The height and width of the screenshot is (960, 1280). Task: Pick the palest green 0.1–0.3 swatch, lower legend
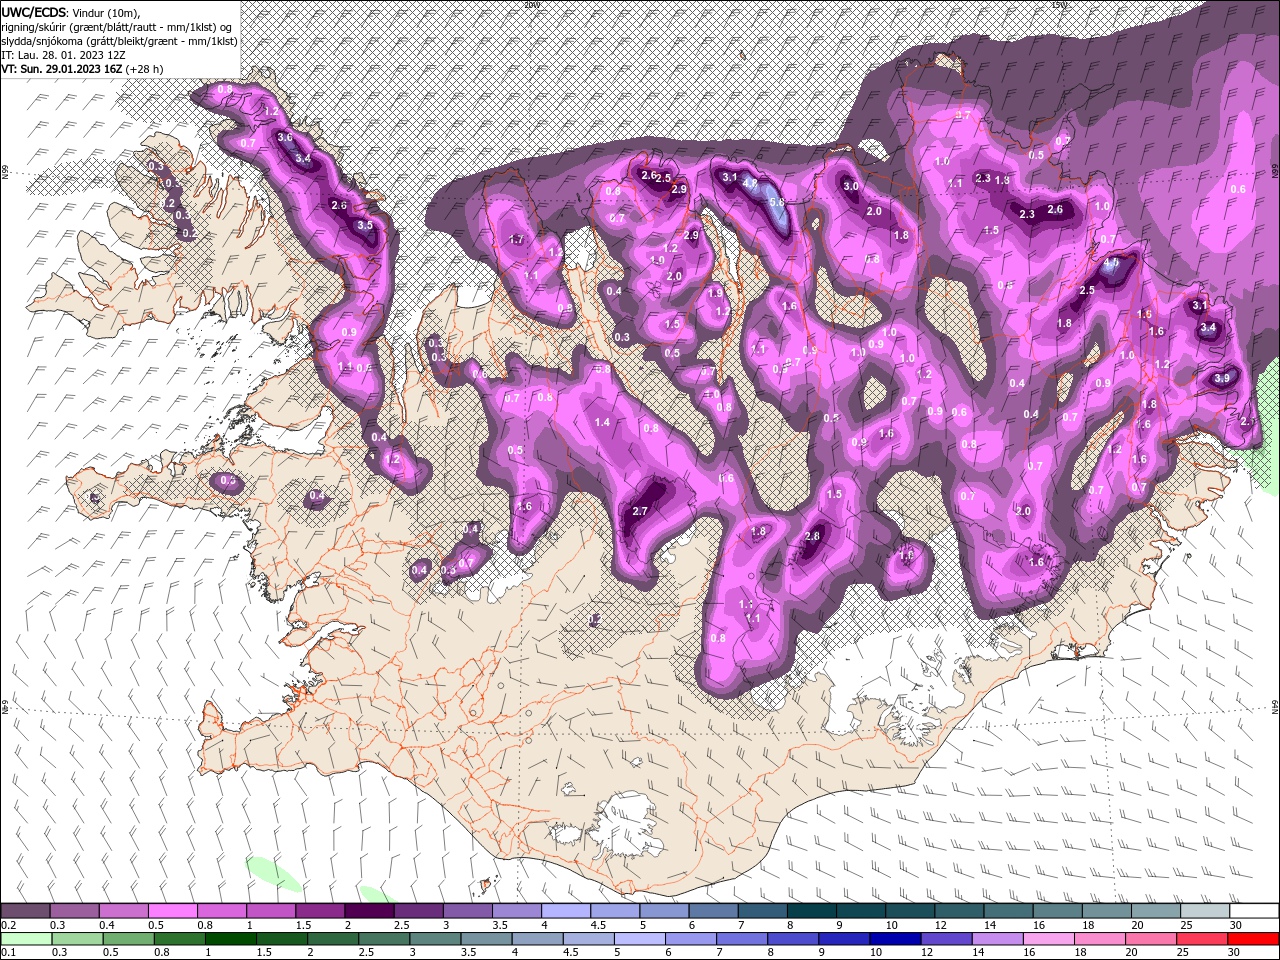point(25,938)
